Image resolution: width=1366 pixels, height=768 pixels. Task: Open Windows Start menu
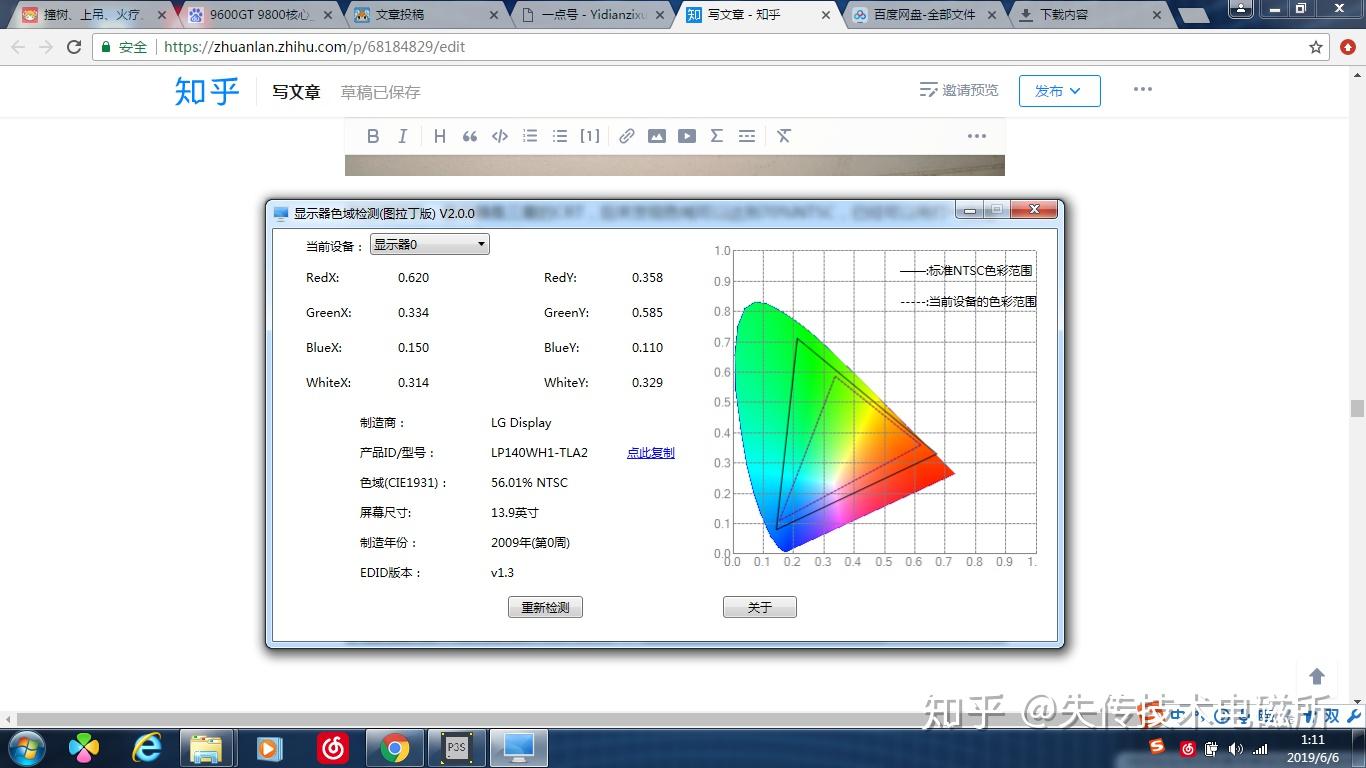click(25, 747)
